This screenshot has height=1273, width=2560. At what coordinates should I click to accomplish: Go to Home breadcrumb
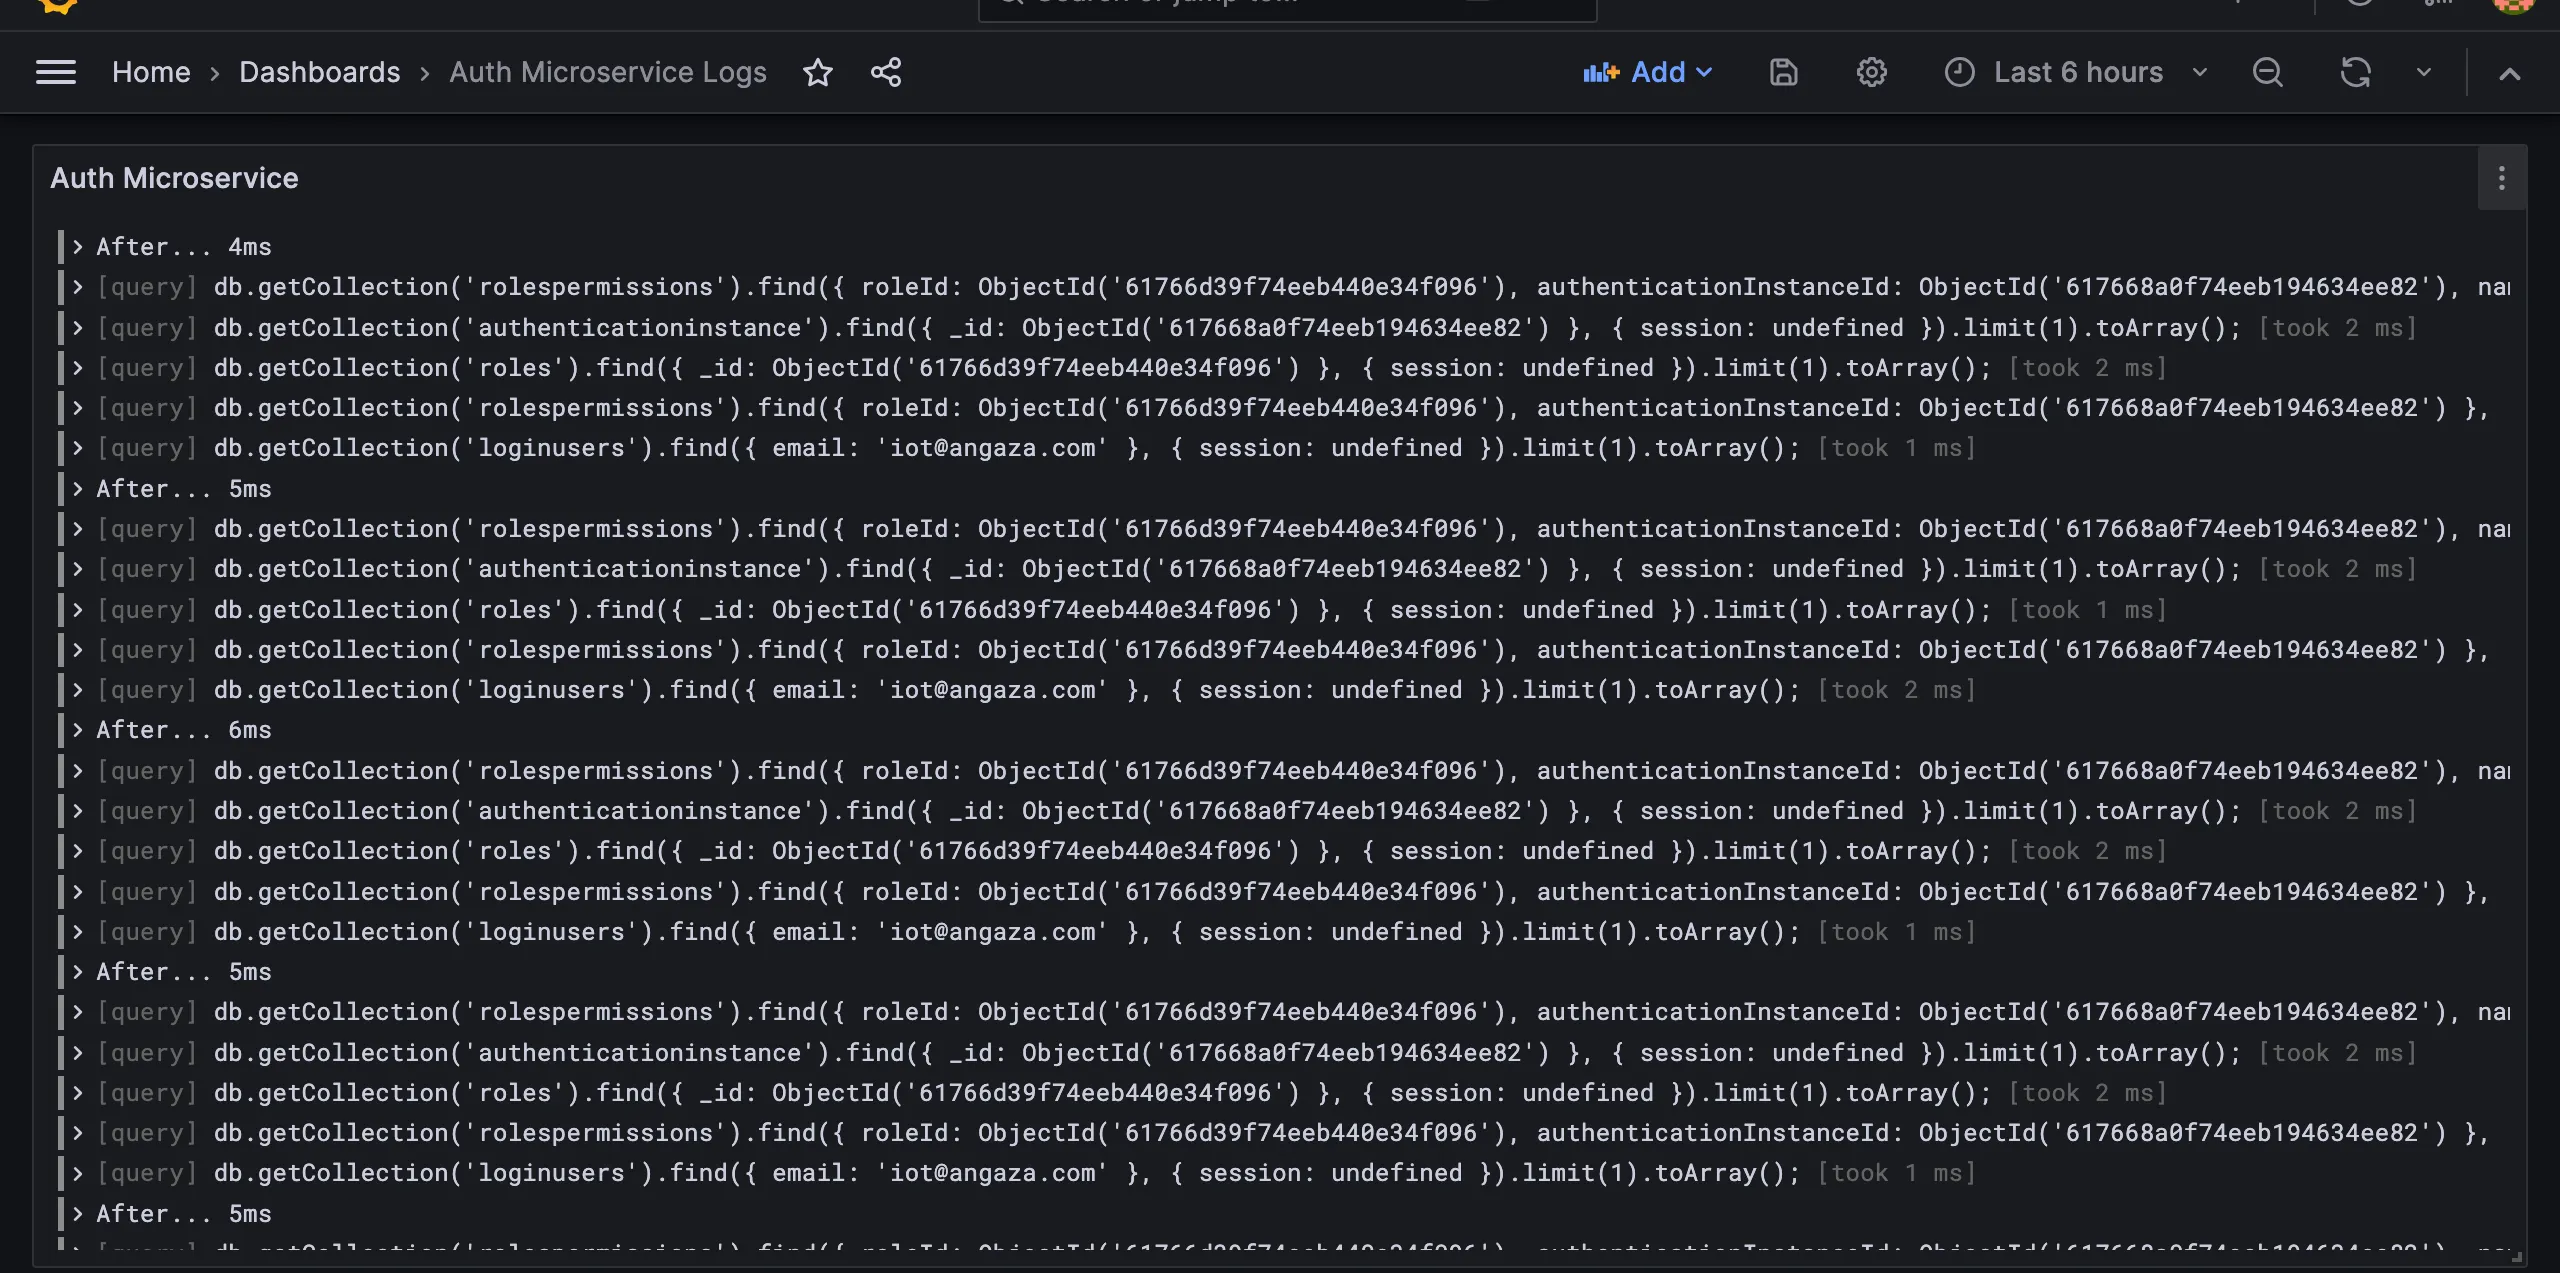pos(151,72)
